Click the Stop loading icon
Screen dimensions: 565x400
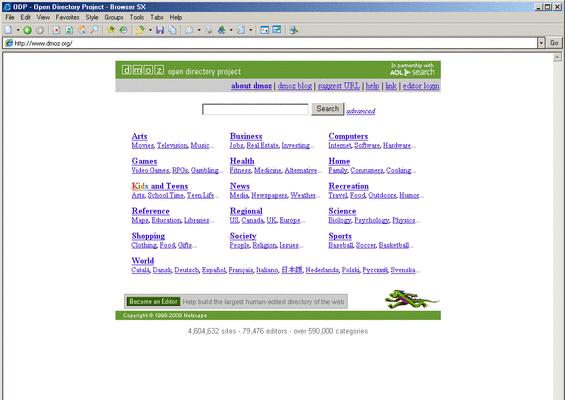57,30
